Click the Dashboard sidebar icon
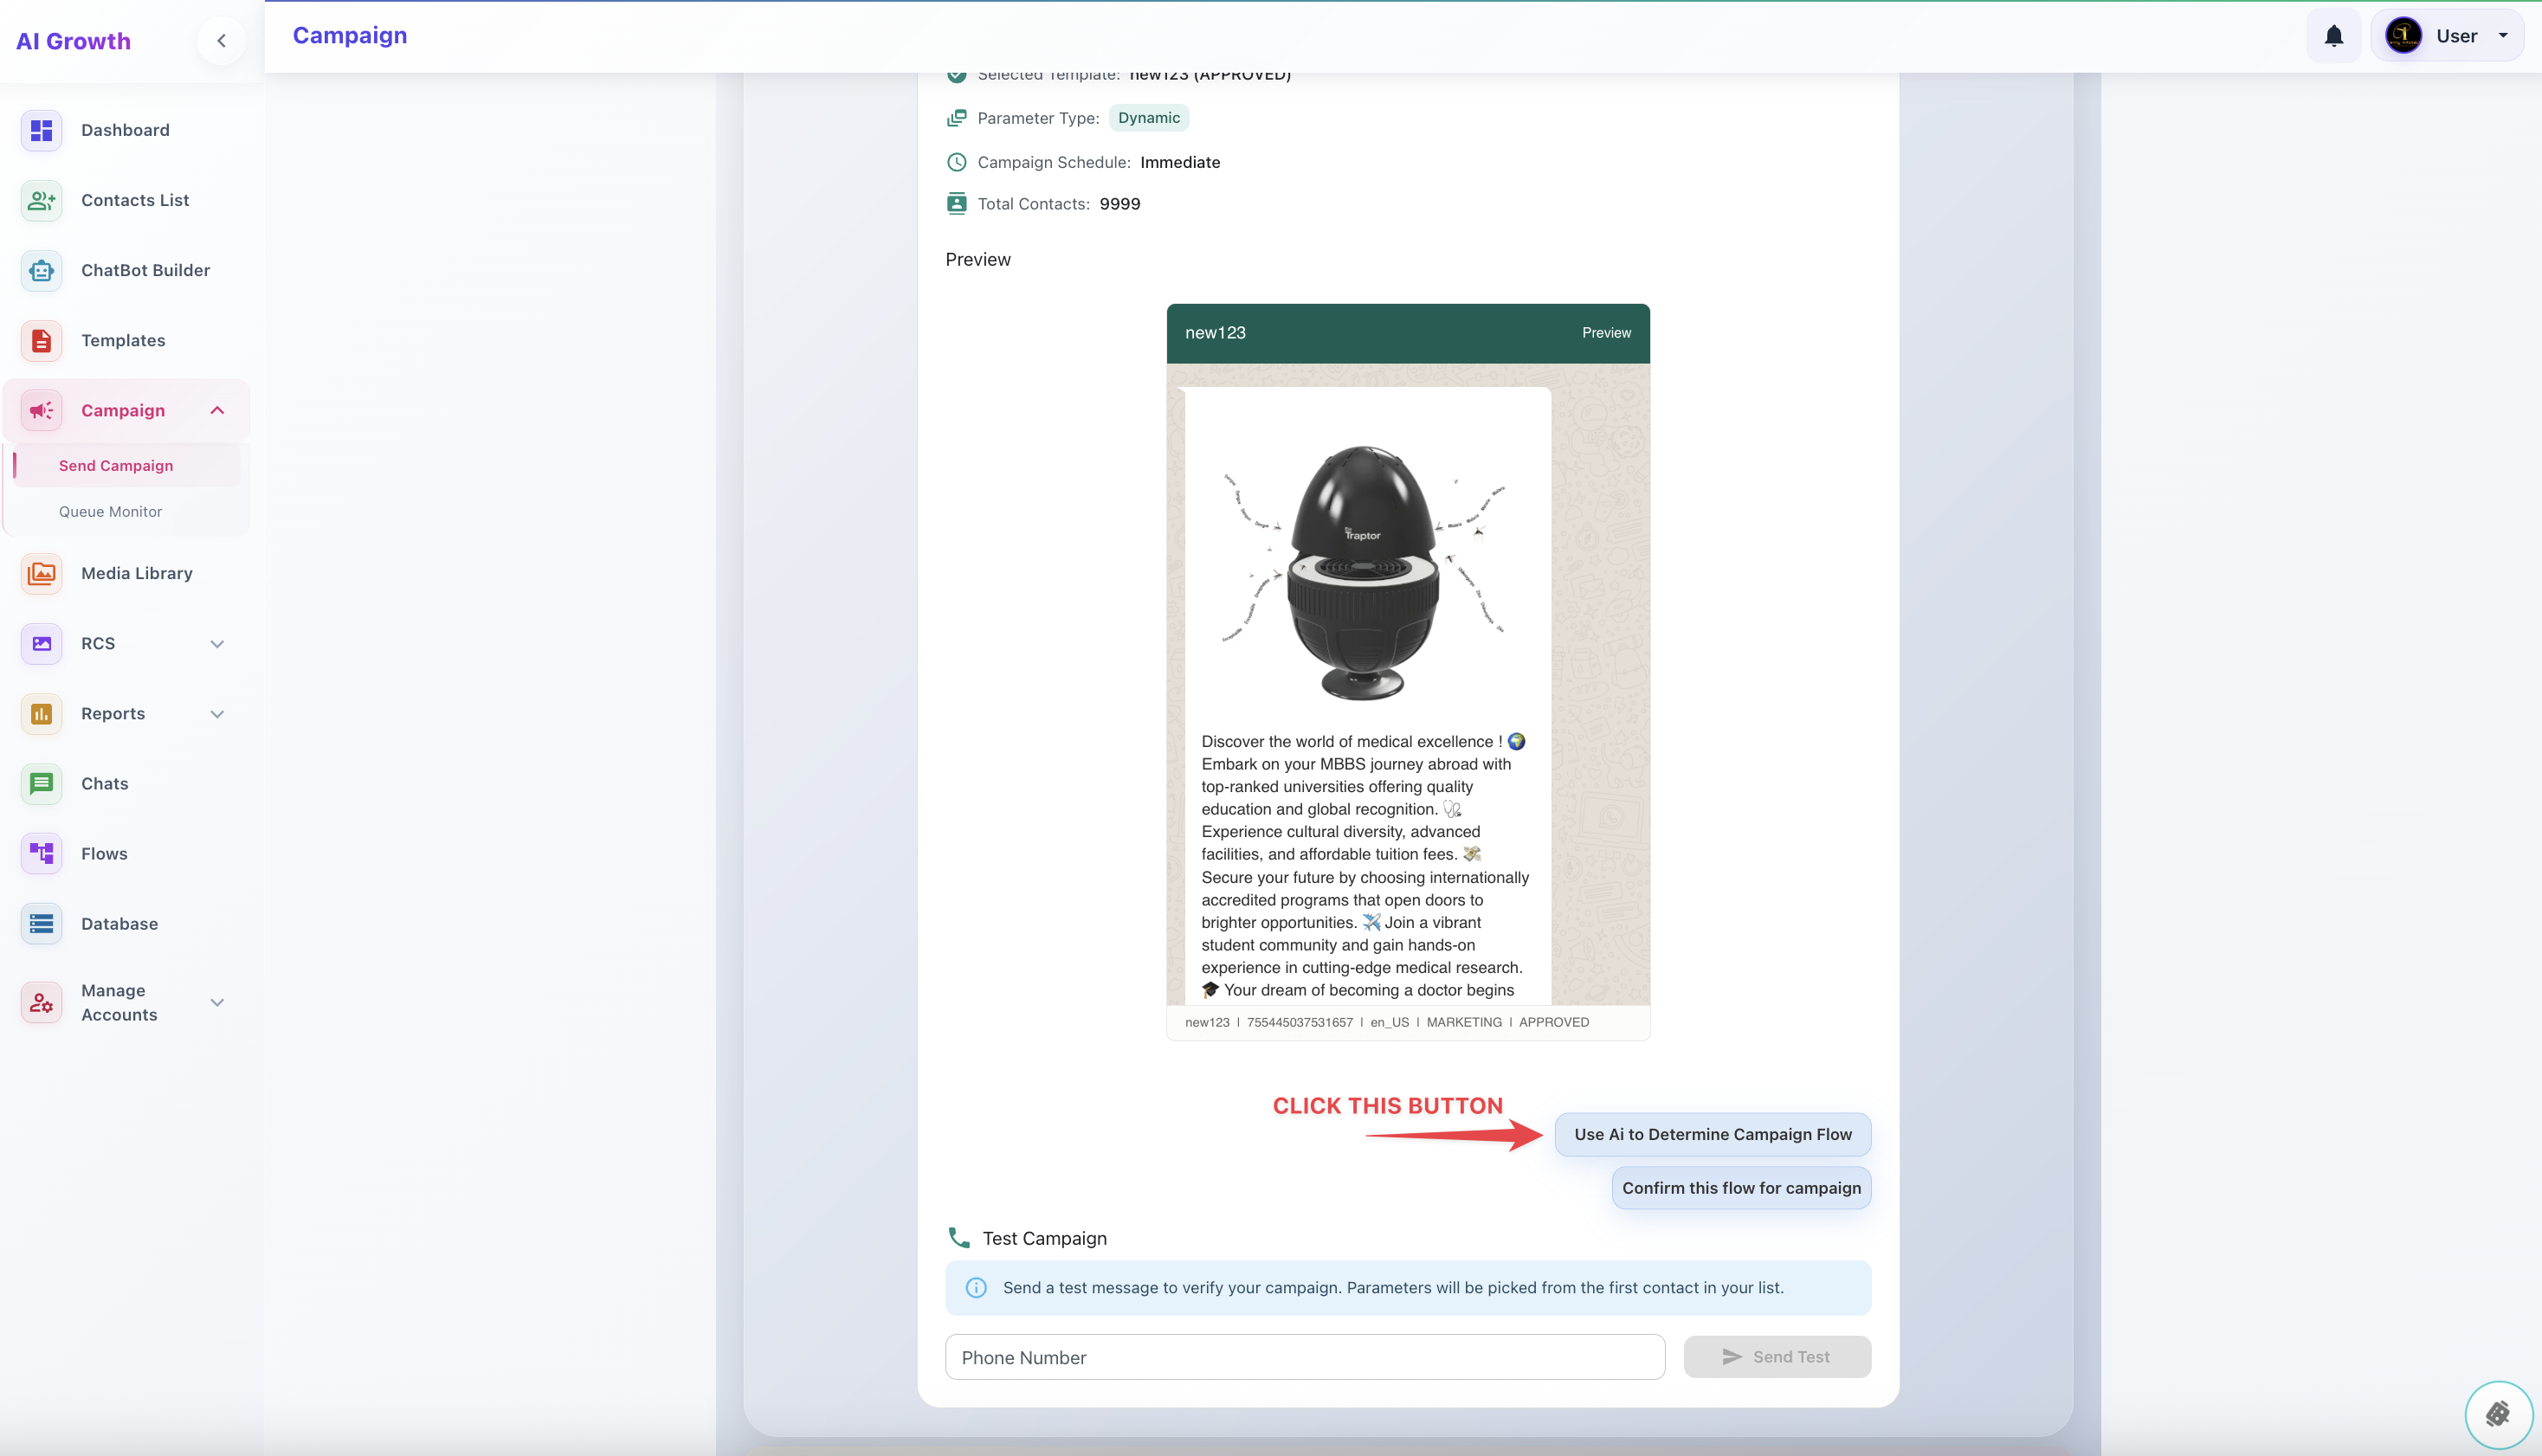 point(41,130)
